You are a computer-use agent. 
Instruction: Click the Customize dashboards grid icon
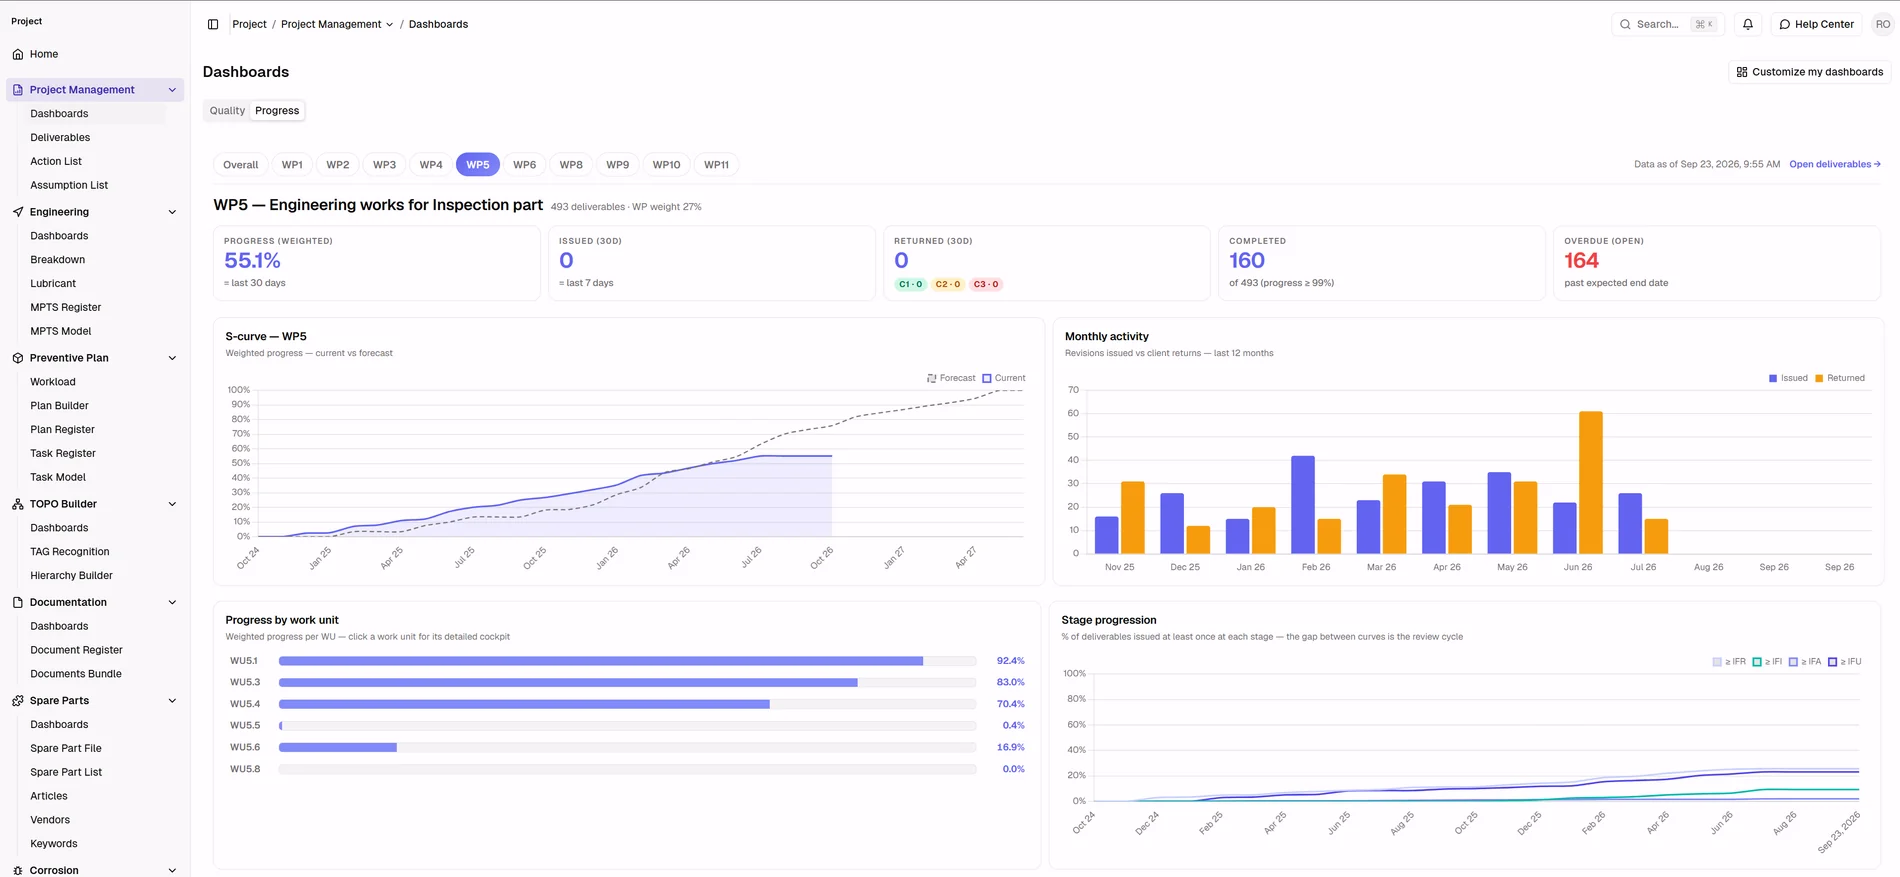click(1742, 72)
